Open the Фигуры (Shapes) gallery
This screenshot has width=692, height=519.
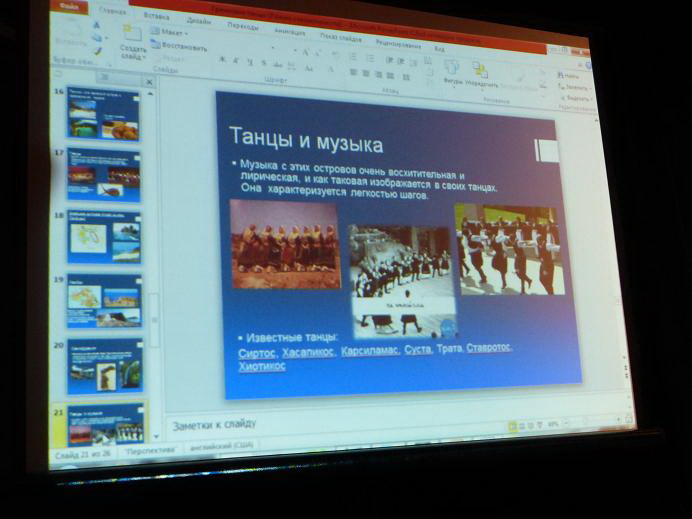[x=452, y=74]
